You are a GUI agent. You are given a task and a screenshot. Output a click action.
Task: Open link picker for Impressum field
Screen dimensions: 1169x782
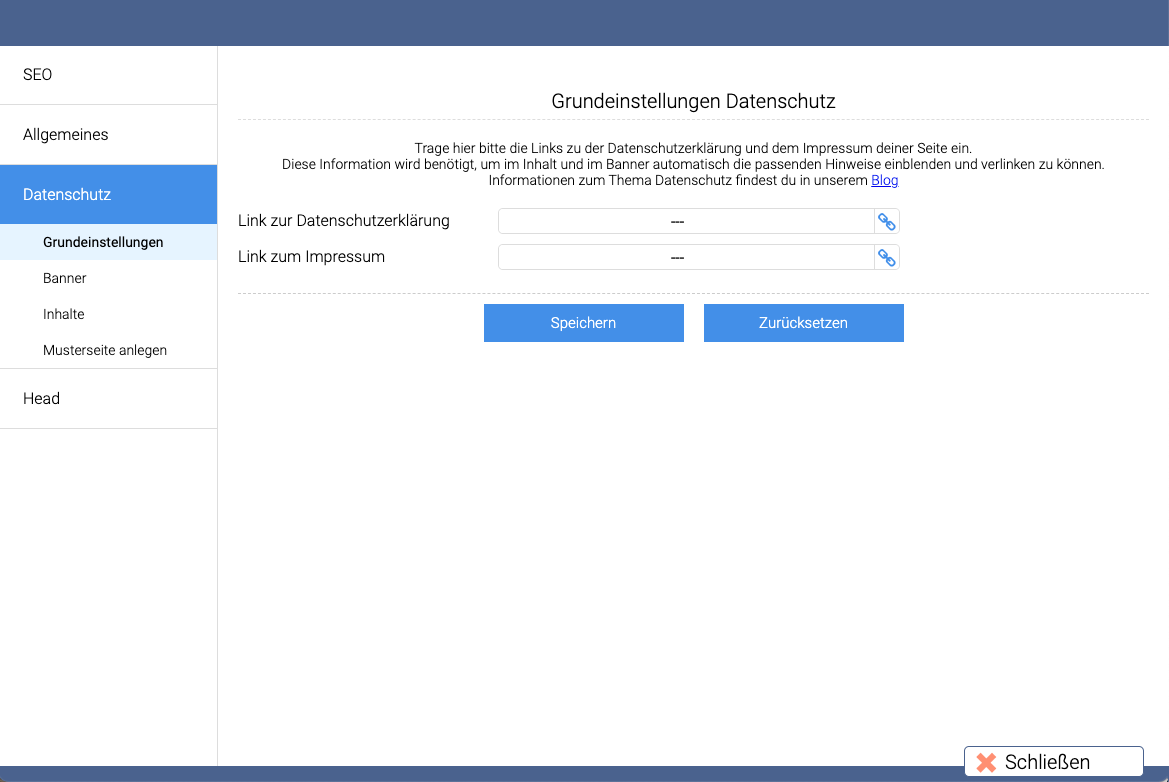point(886,257)
